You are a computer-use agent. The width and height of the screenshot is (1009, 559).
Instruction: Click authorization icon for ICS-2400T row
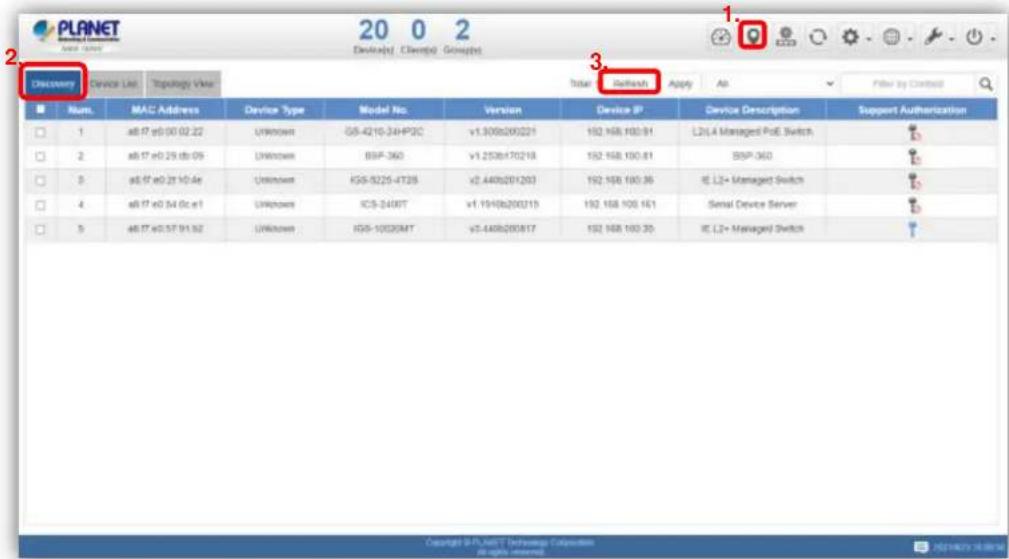[914, 206]
